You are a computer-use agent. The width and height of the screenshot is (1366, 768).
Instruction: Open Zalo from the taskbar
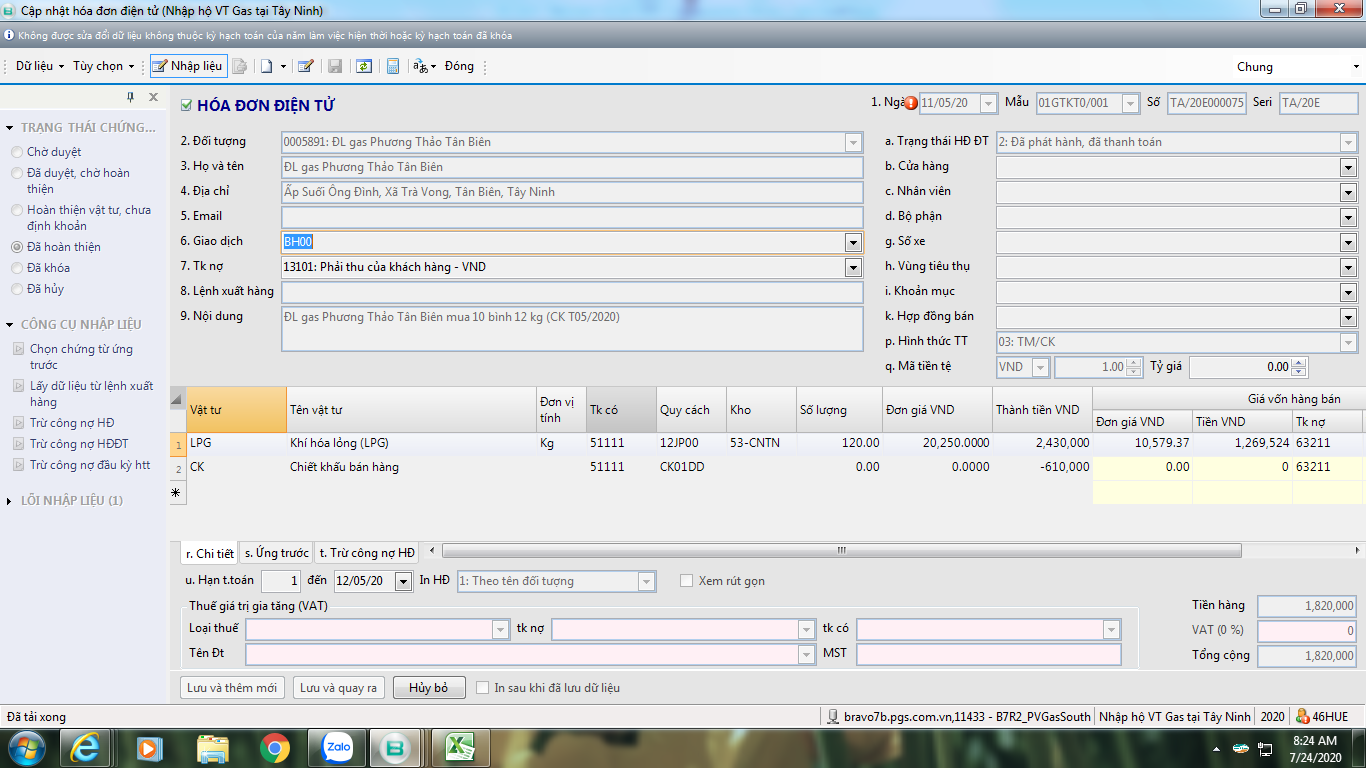[x=338, y=747]
